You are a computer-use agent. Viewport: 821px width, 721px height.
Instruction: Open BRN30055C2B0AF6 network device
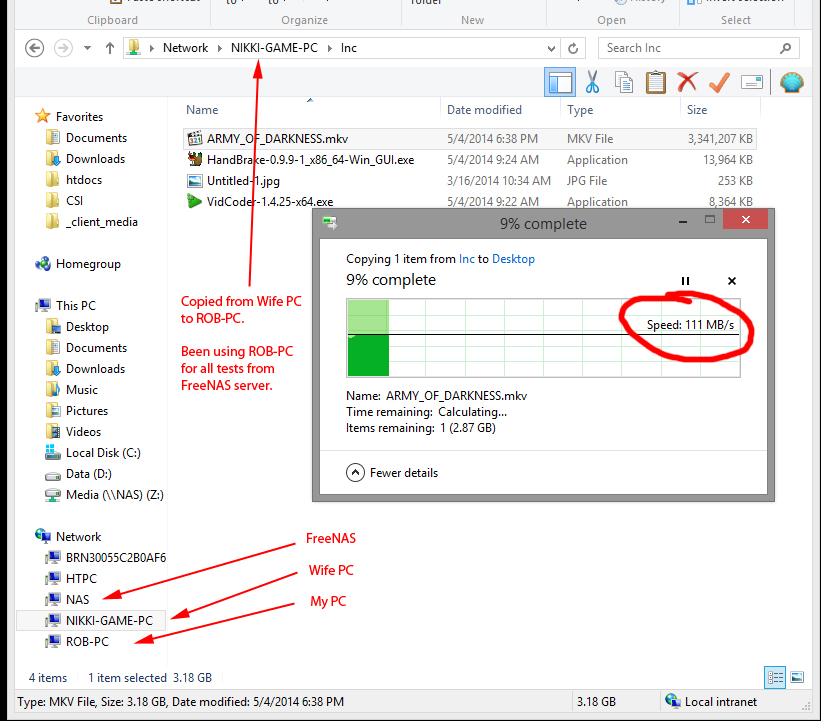[116, 558]
